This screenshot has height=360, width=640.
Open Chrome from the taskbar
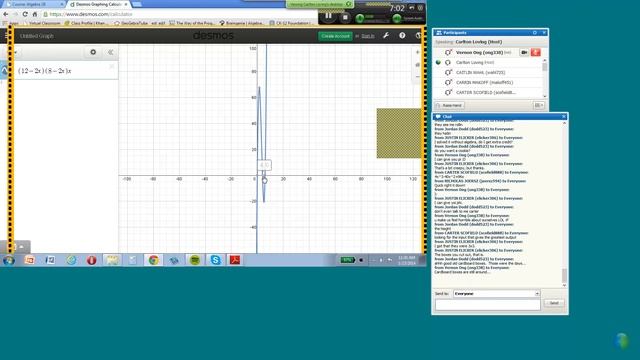[x=153, y=260]
